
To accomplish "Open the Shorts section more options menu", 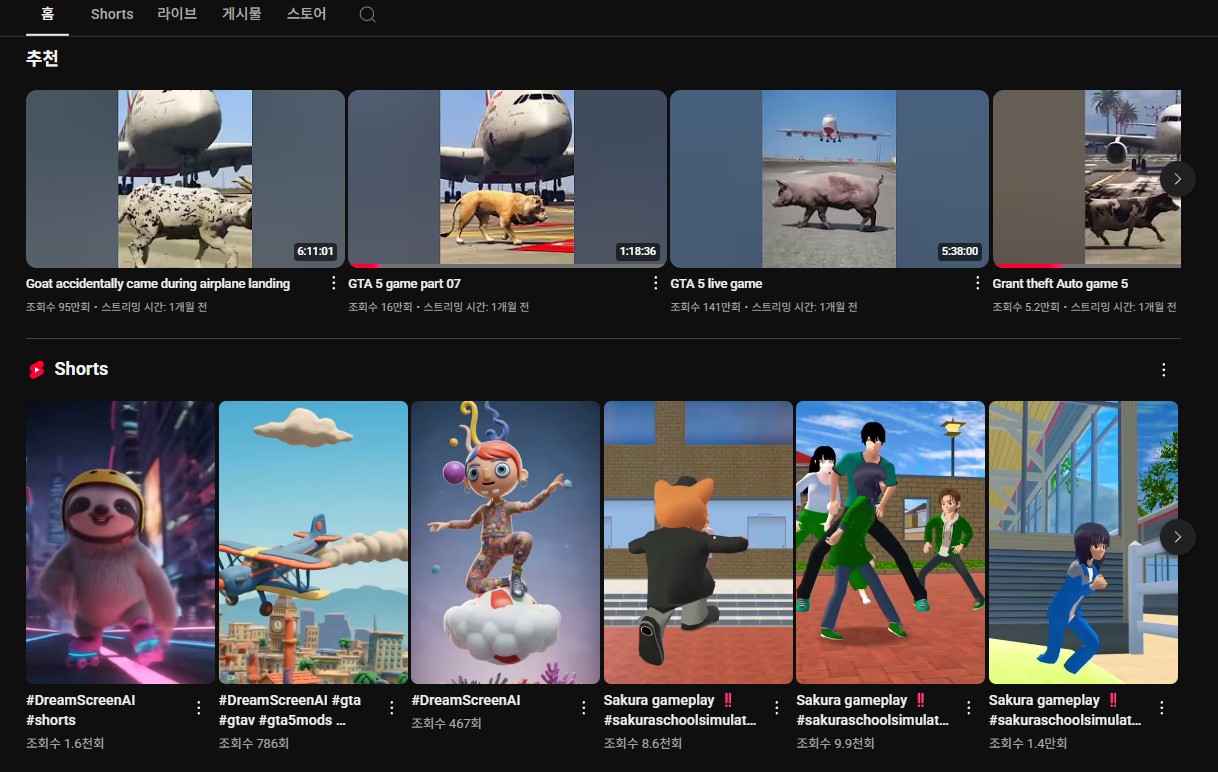I will pyautogui.click(x=1163, y=370).
